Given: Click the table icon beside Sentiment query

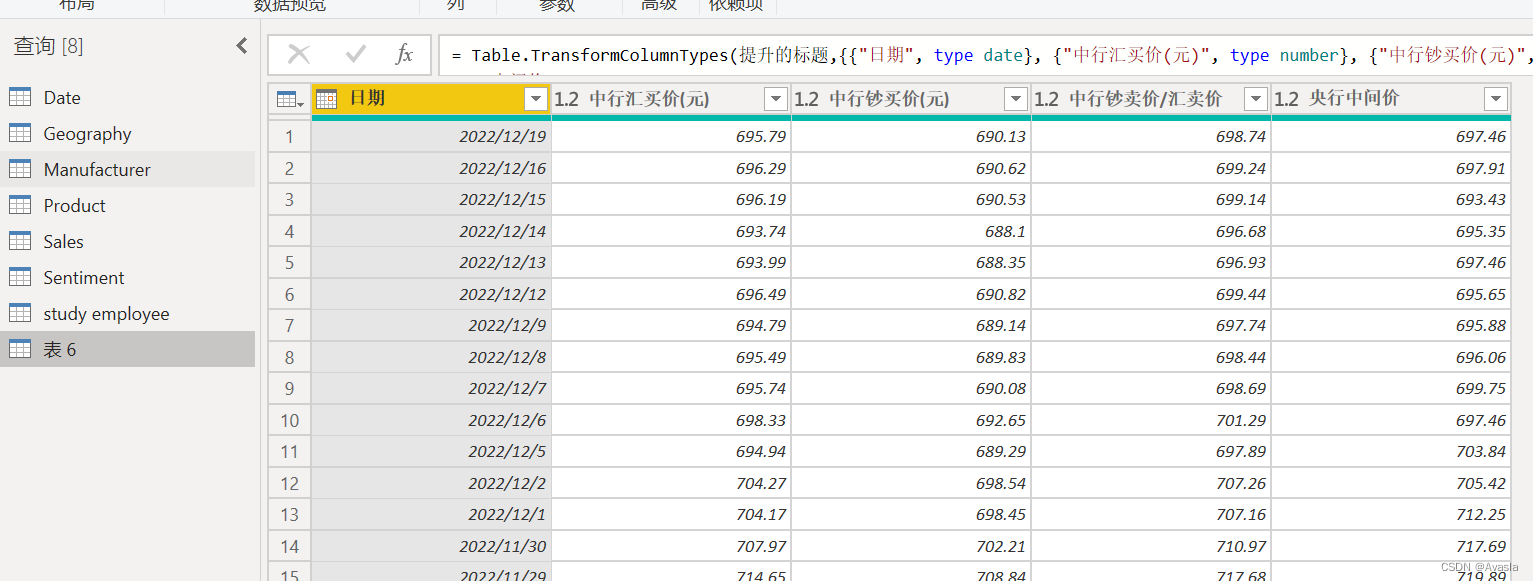Looking at the screenshot, I should pos(20,277).
